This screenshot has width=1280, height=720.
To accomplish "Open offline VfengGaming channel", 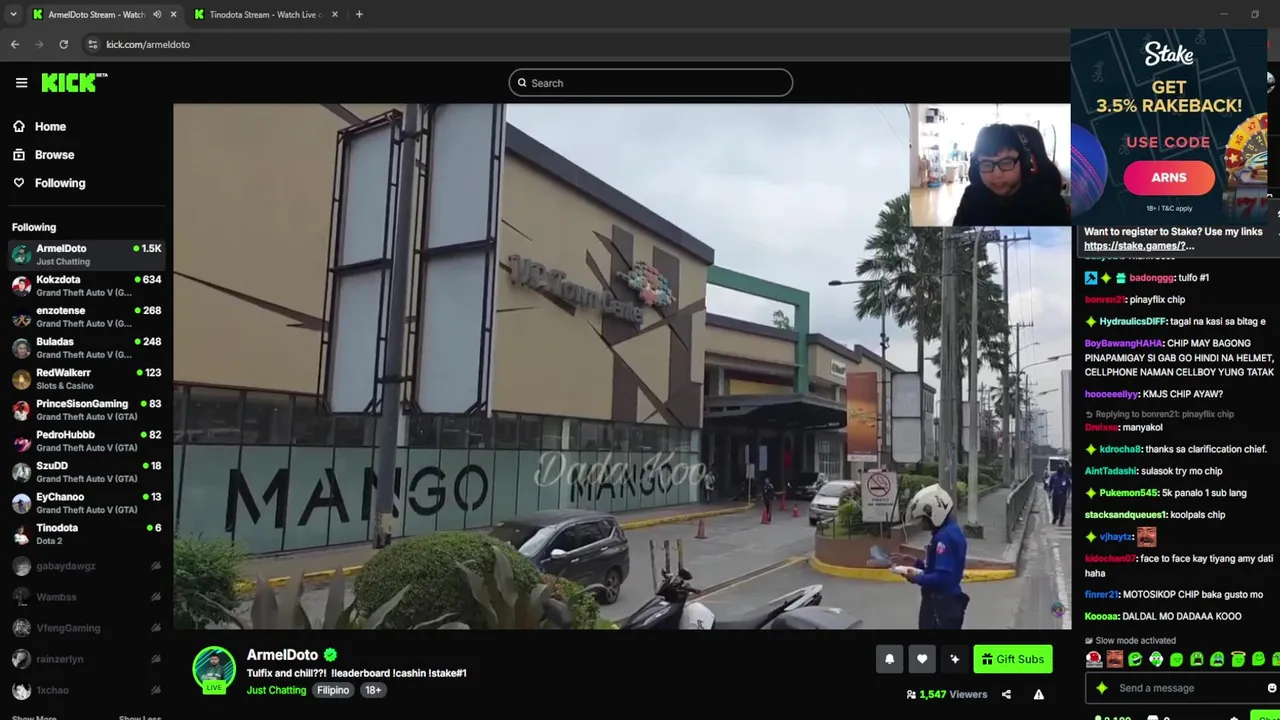I will point(86,628).
